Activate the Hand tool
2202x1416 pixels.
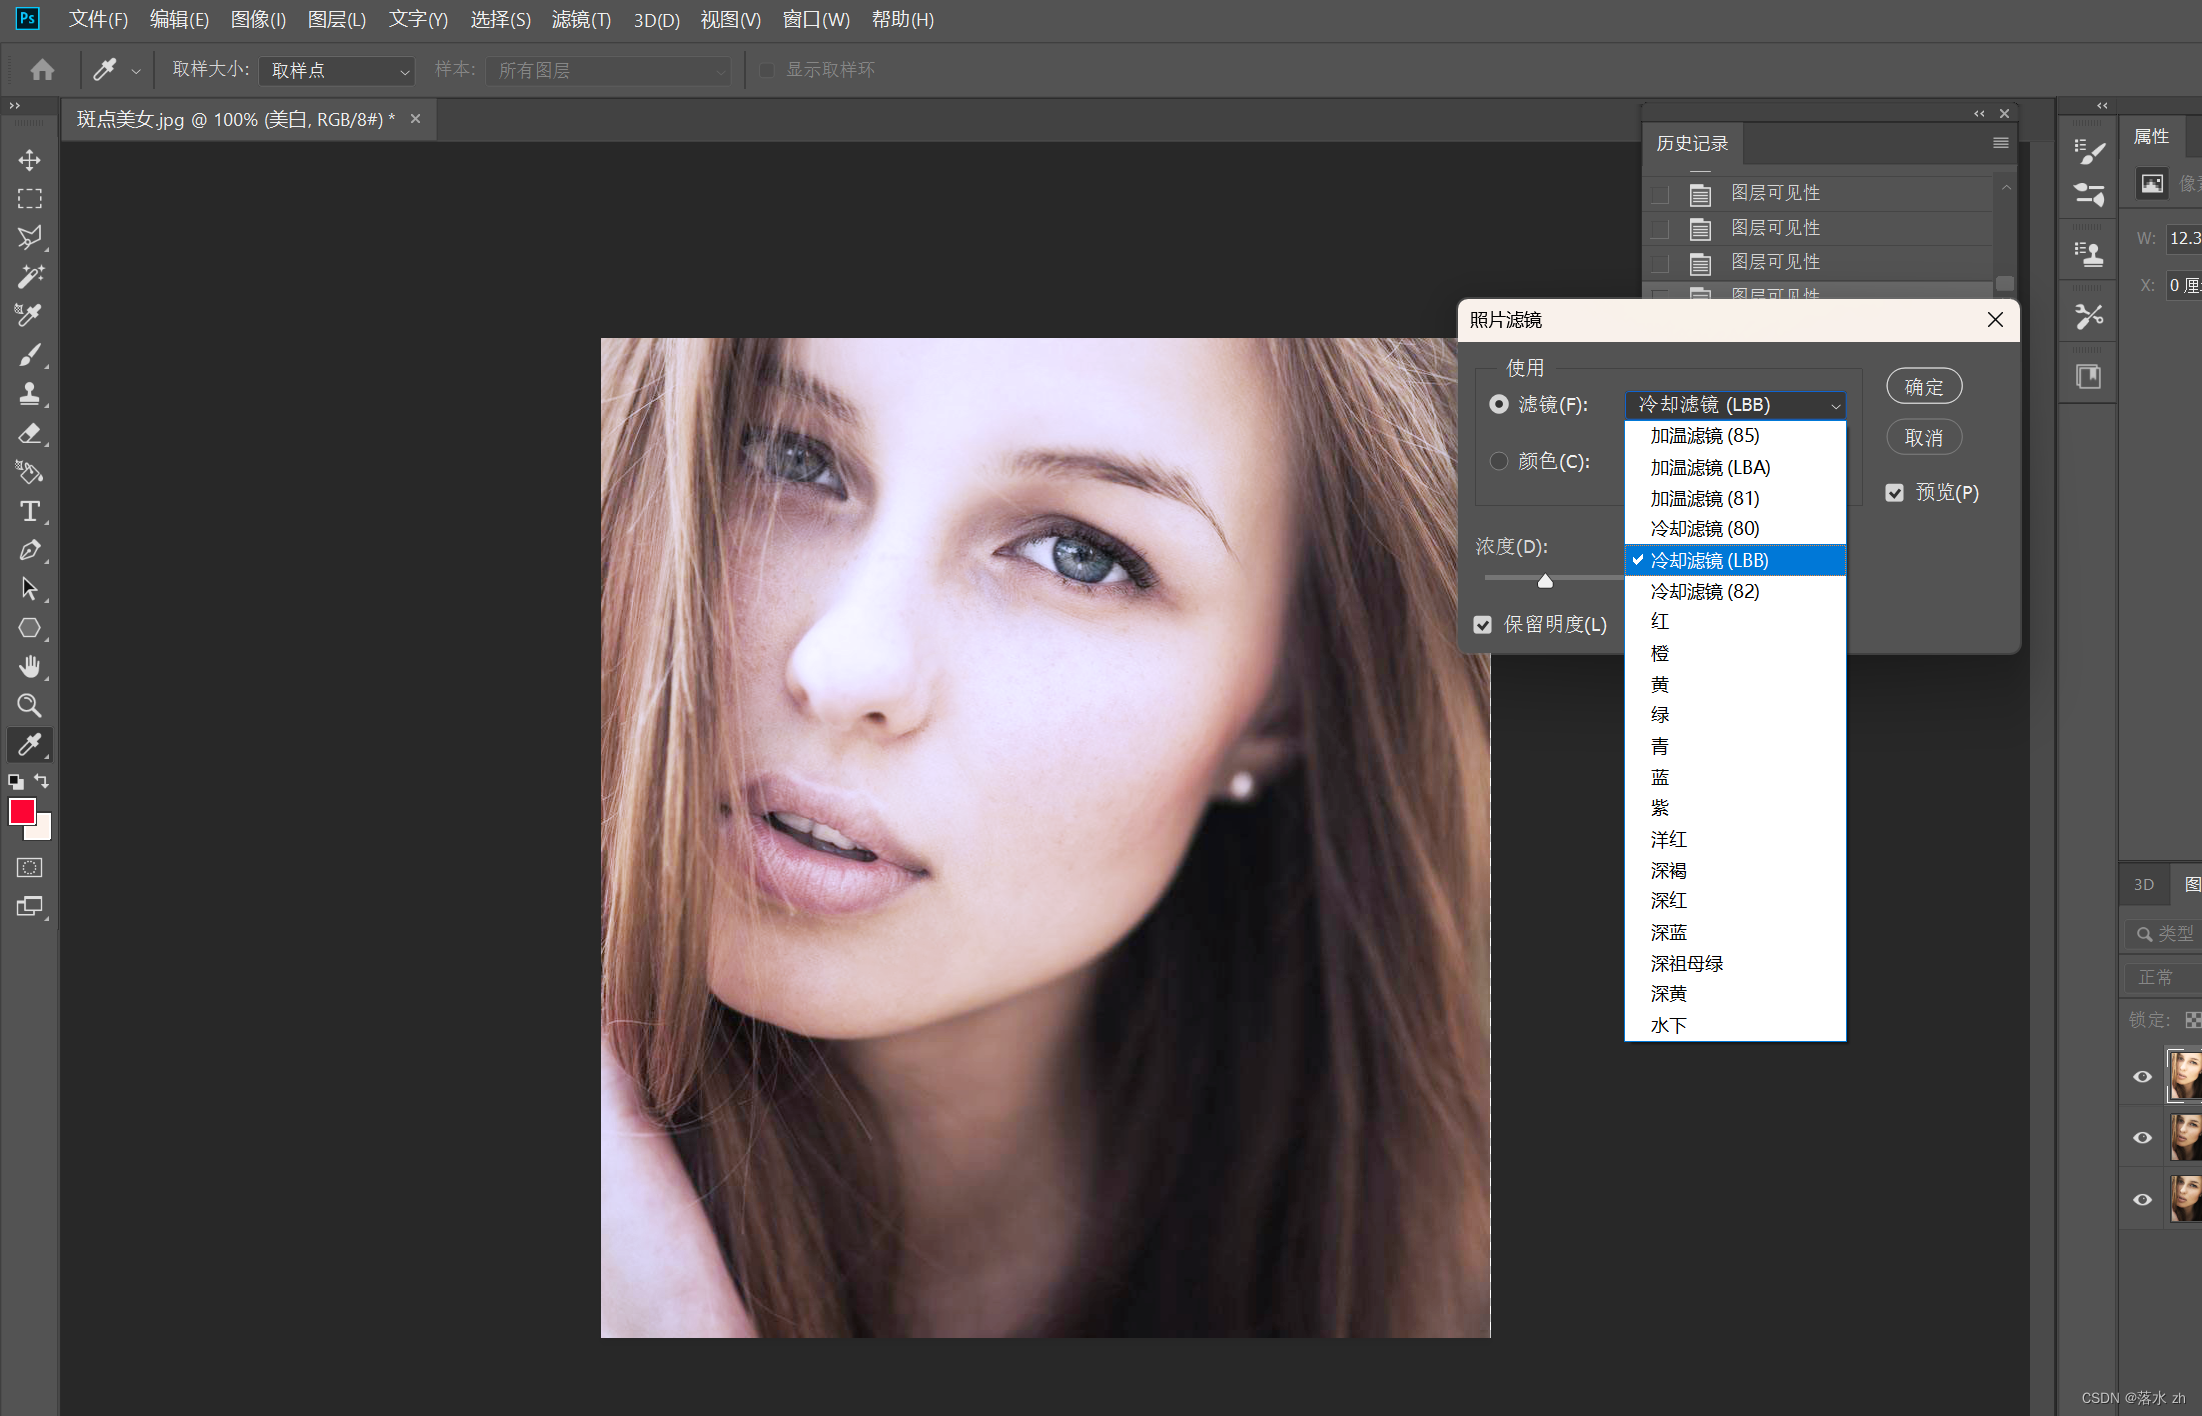click(x=29, y=666)
